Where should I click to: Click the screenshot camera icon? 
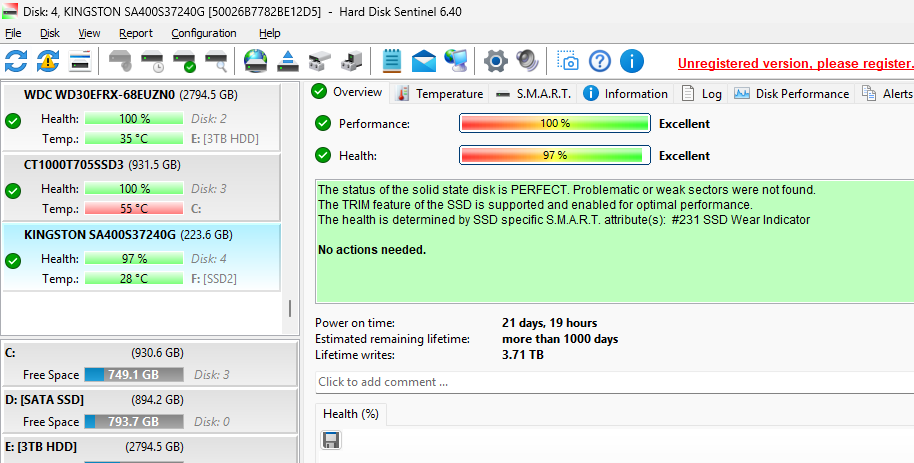(x=568, y=61)
